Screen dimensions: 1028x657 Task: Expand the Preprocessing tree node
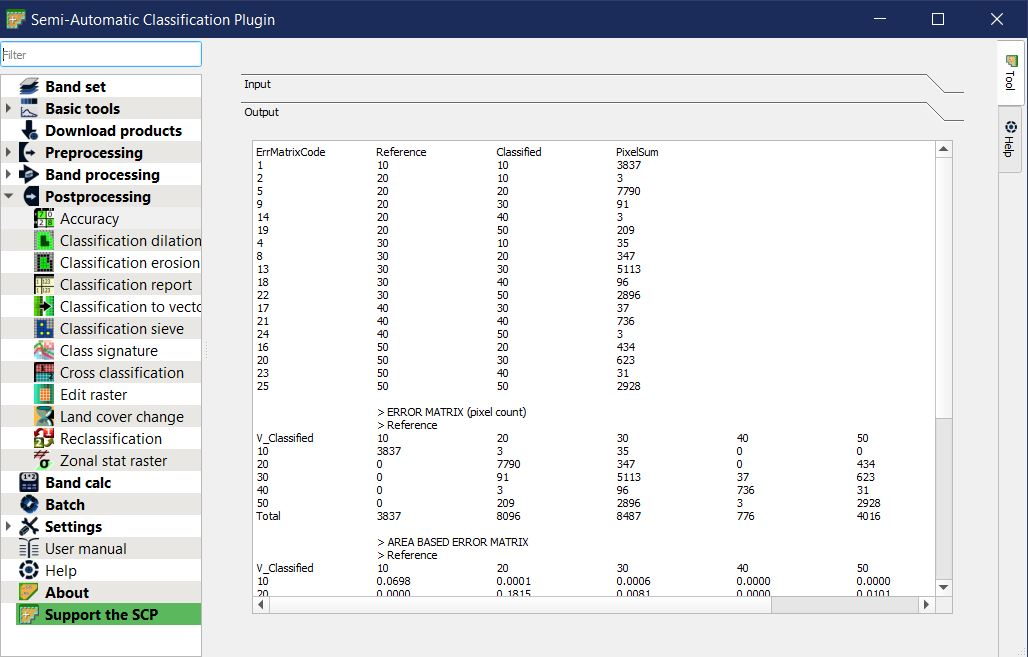(x=9, y=153)
